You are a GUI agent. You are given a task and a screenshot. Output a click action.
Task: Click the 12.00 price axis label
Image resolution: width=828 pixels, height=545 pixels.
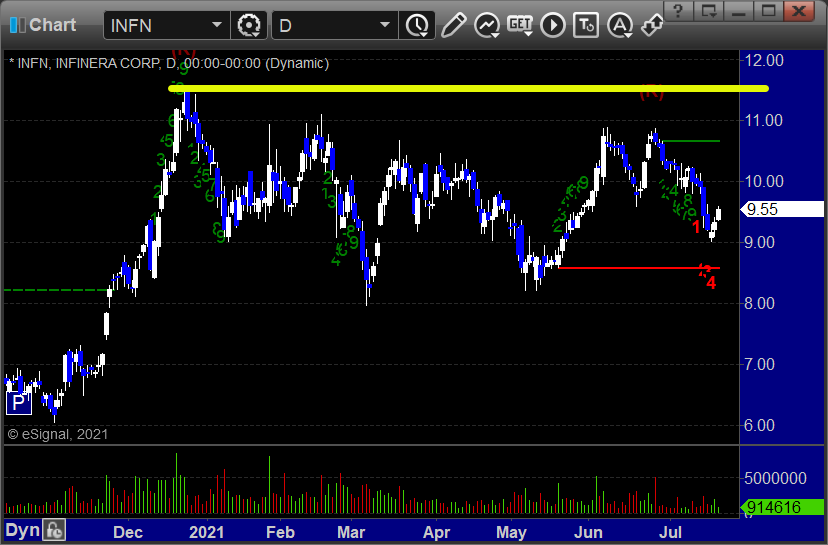764,60
